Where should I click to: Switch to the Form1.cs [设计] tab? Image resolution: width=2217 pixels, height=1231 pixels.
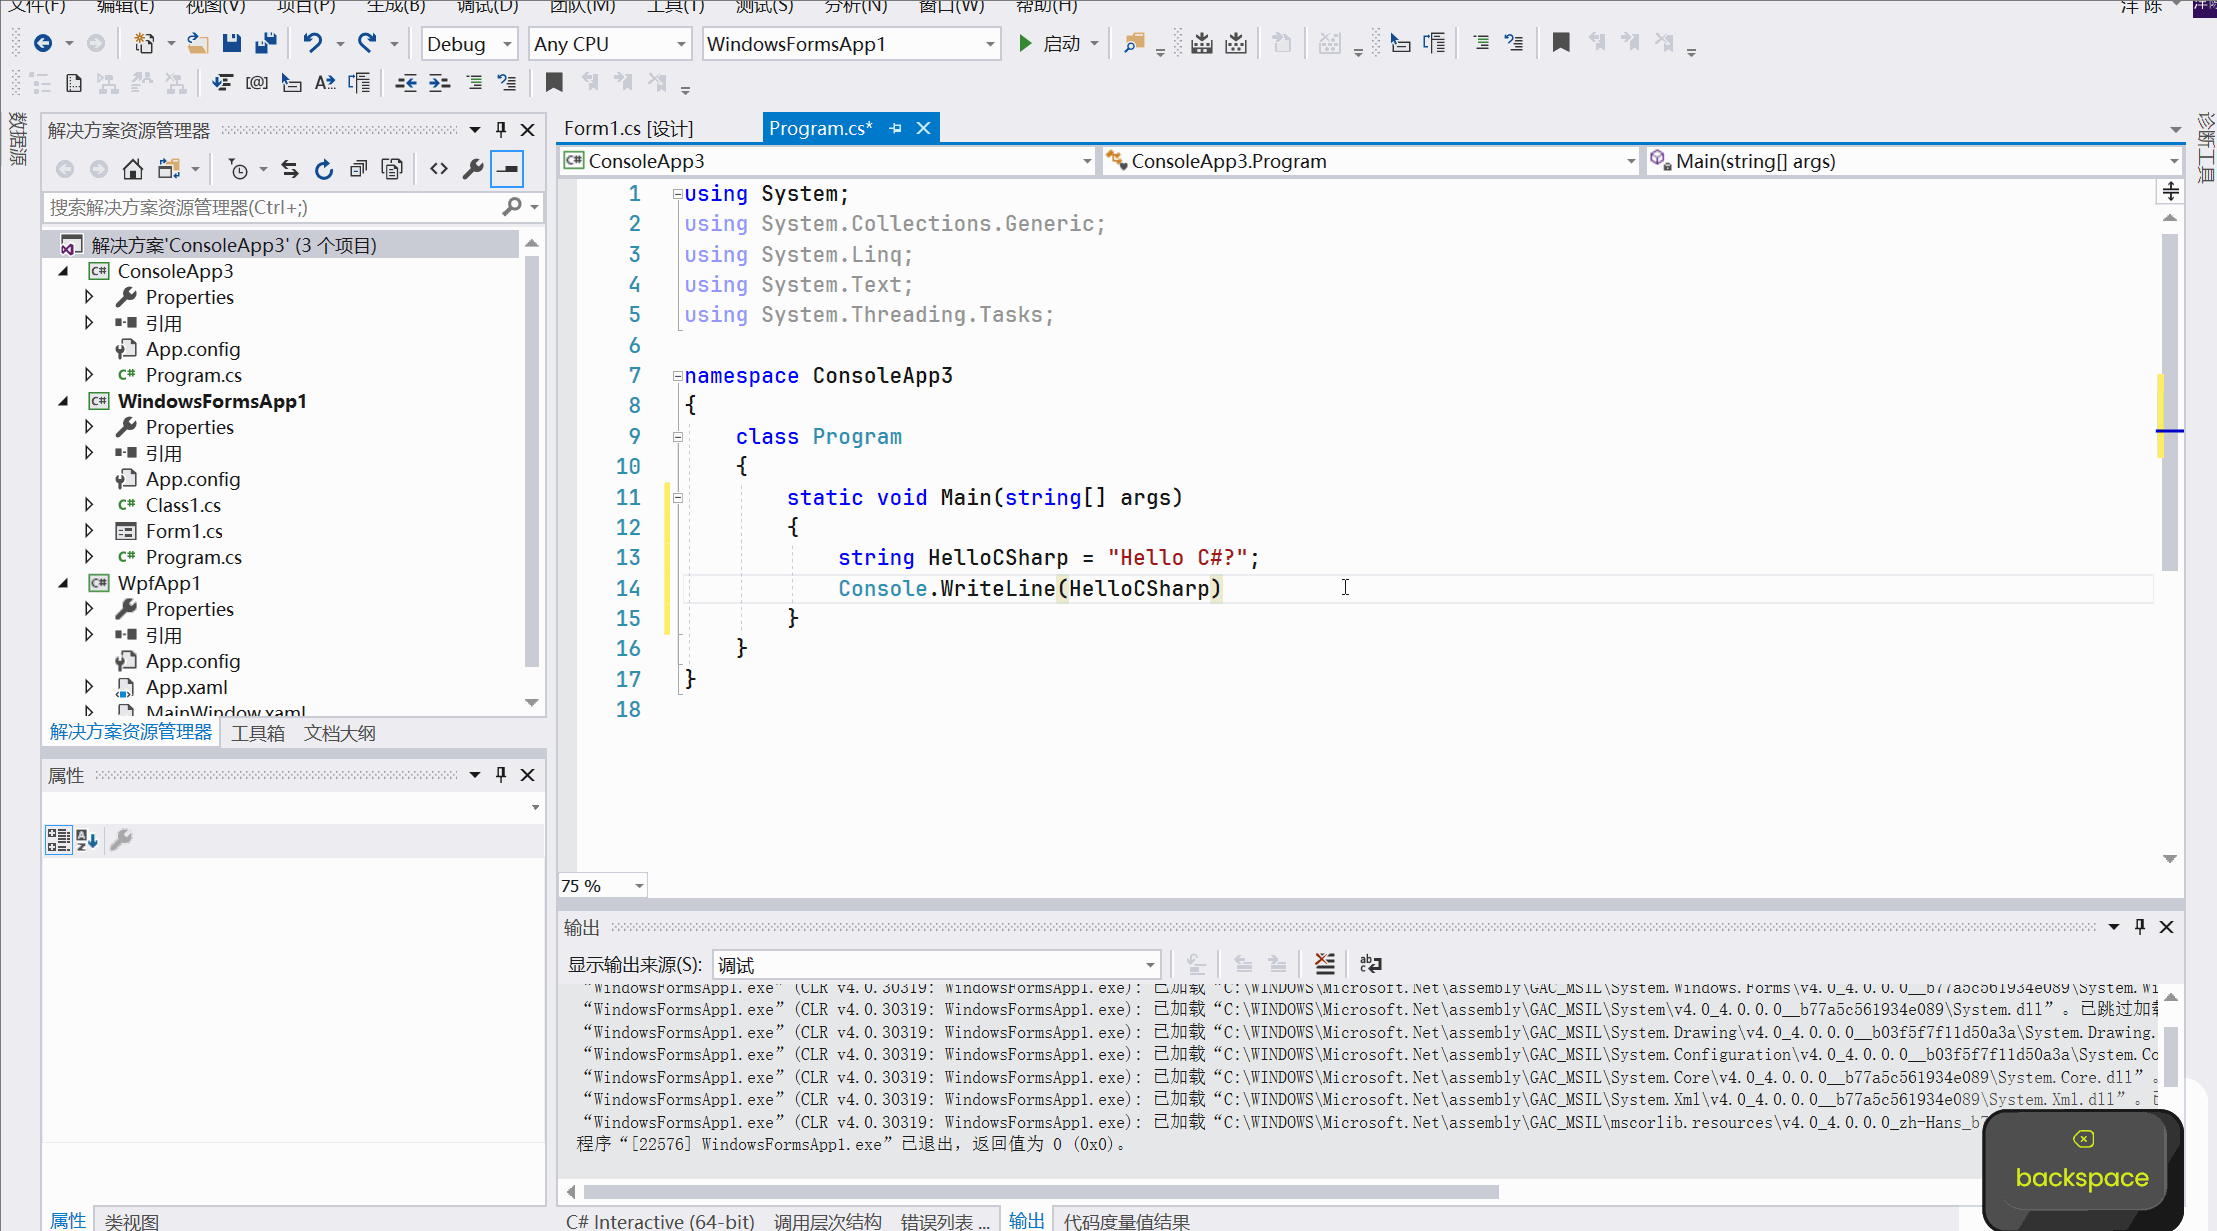(x=628, y=128)
